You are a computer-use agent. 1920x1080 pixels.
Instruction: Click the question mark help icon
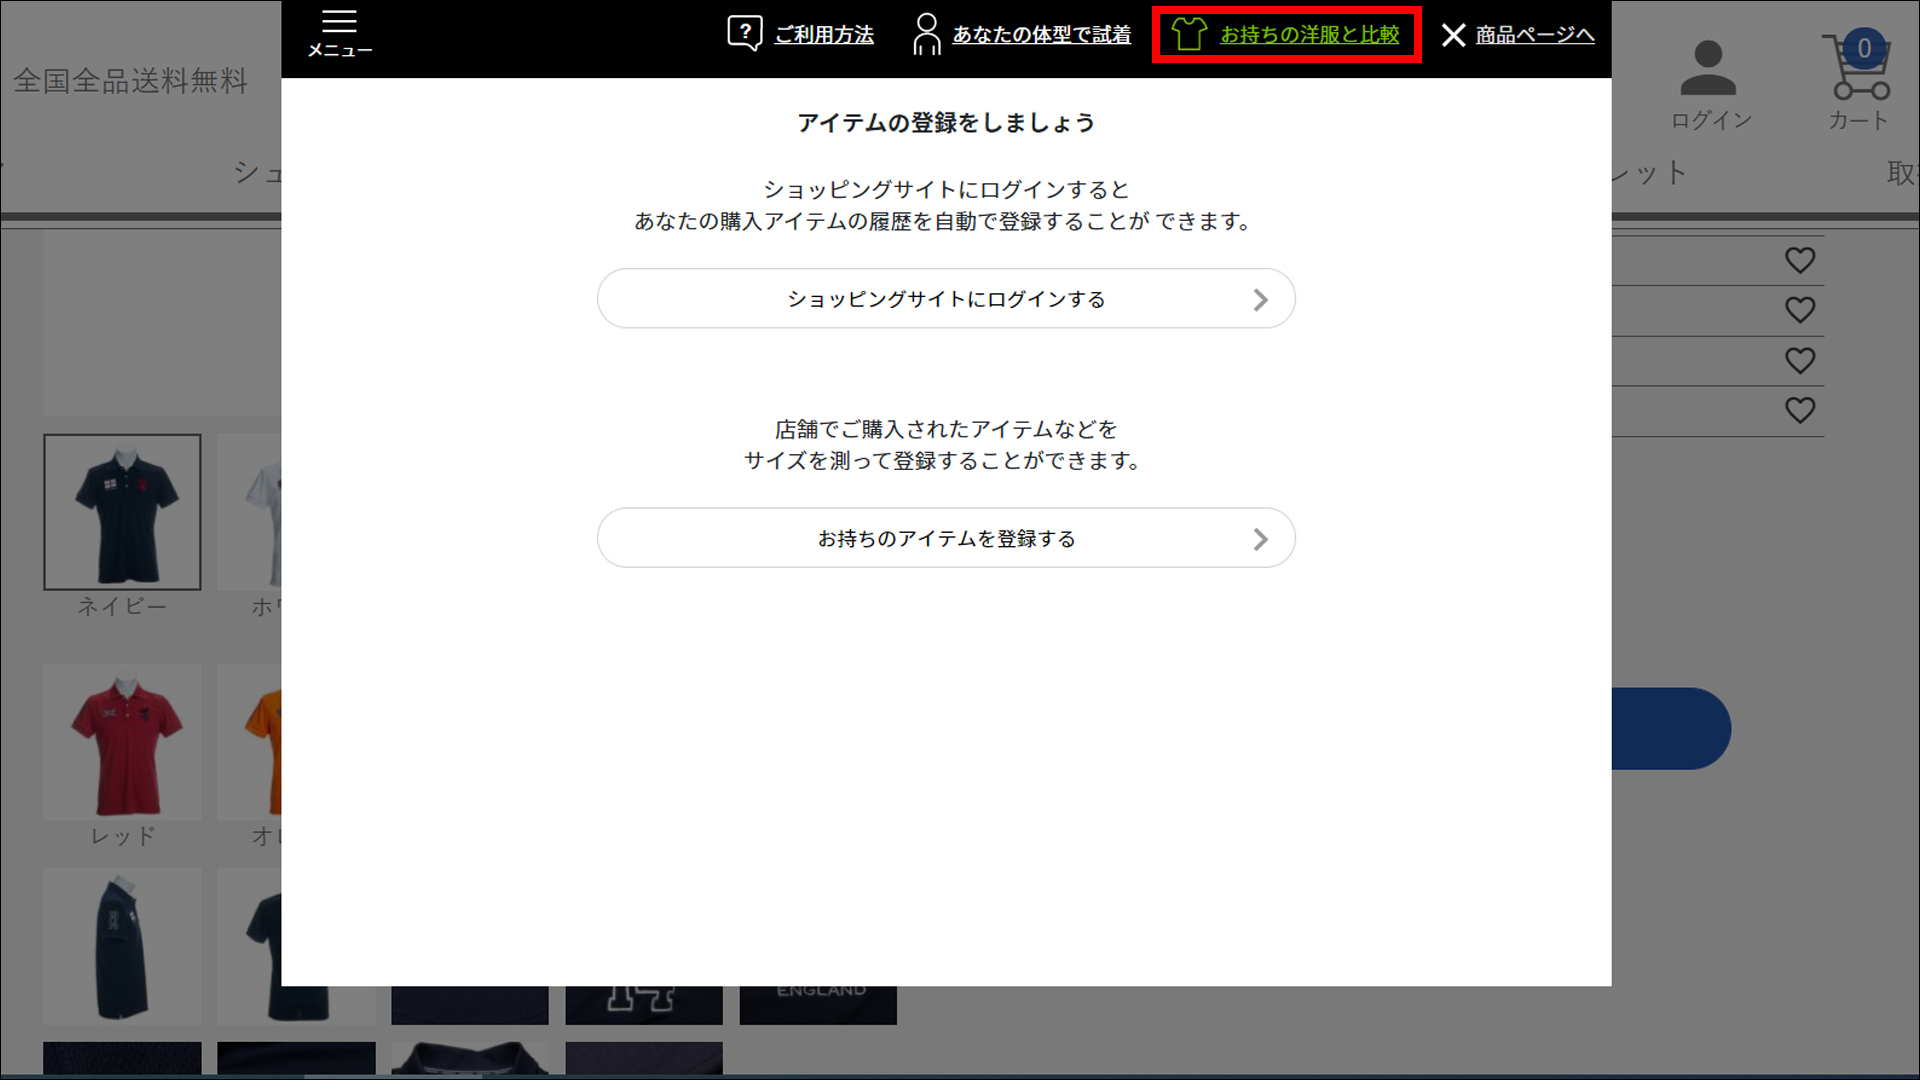click(x=744, y=32)
